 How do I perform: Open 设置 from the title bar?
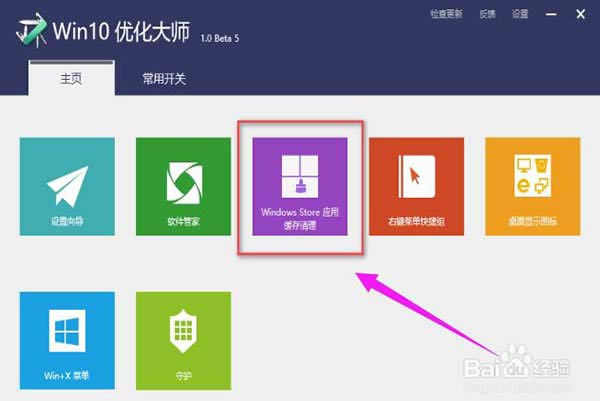(520, 14)
